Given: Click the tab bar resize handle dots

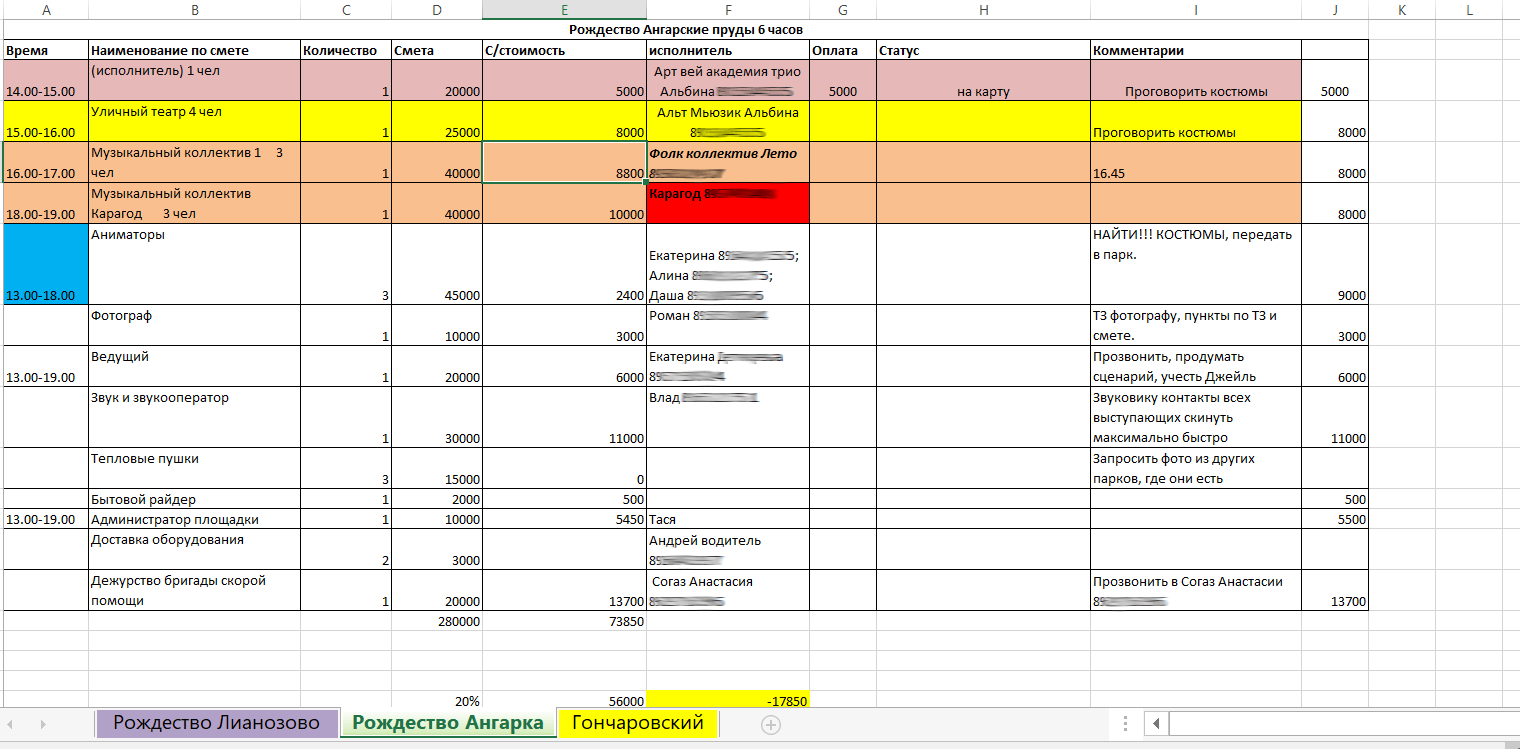Looking at the screenshot, I should point(1126,723).
